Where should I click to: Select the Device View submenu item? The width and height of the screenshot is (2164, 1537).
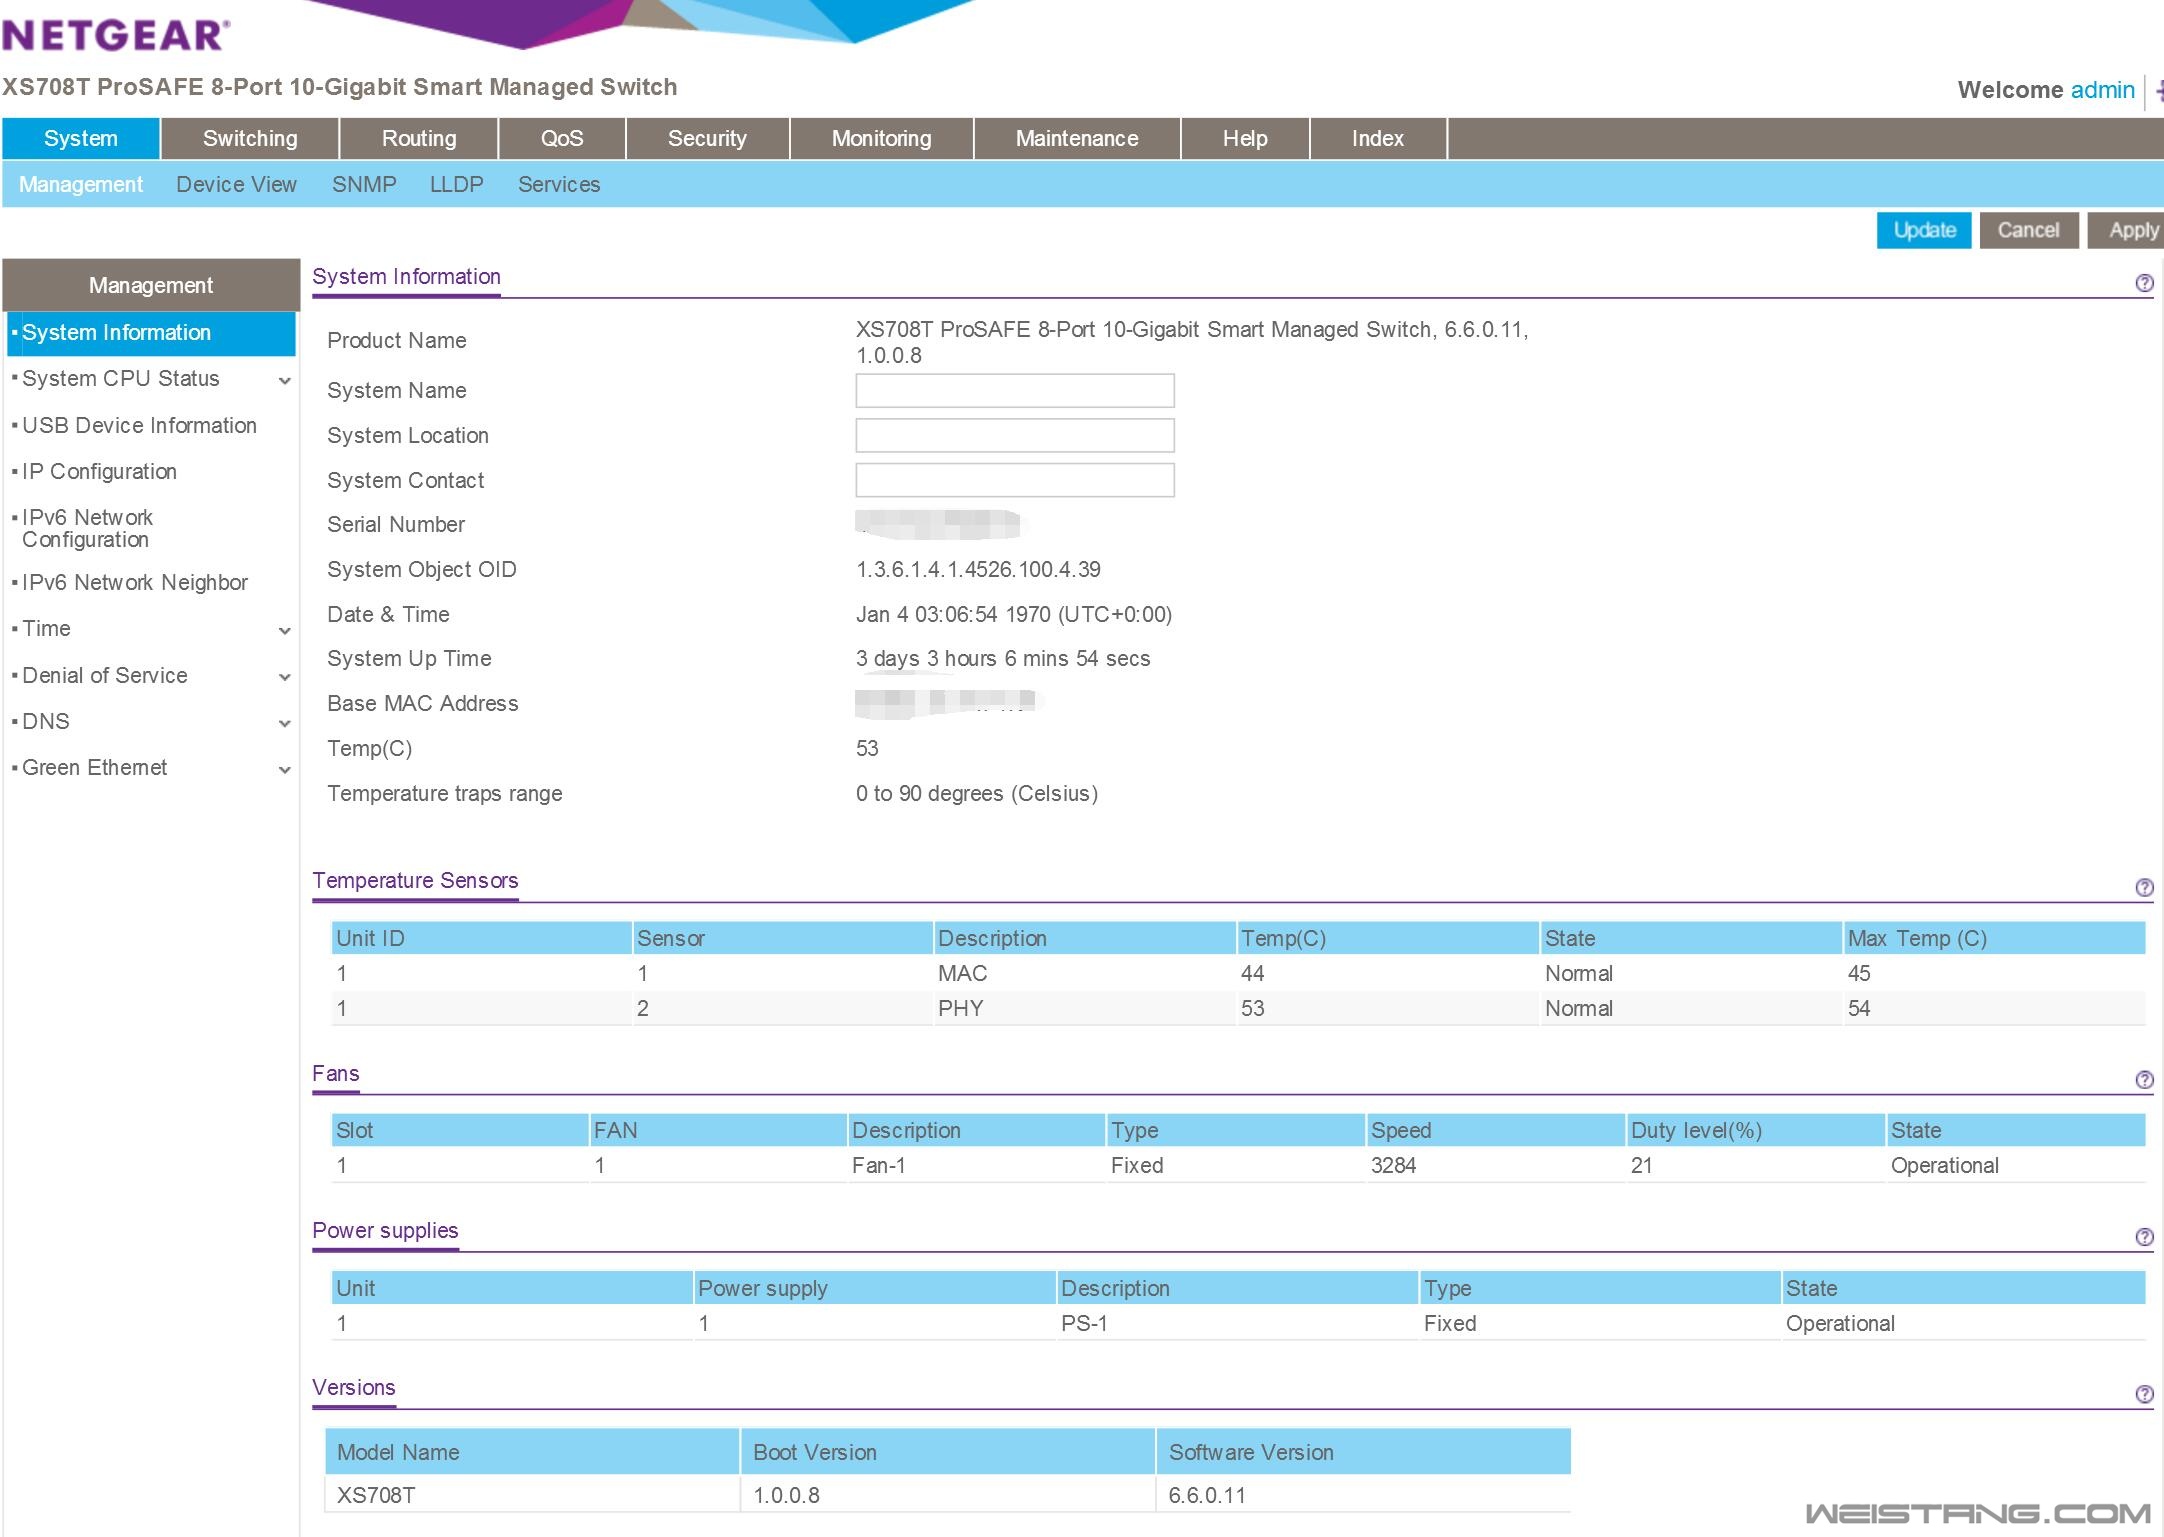tap(236, 184)
